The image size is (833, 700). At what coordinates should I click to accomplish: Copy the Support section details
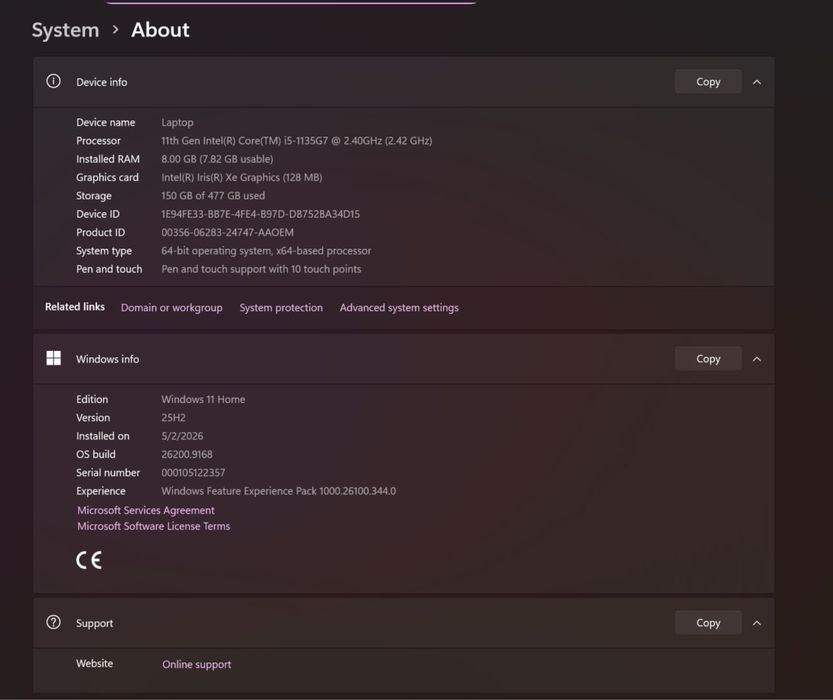[708, 622]
